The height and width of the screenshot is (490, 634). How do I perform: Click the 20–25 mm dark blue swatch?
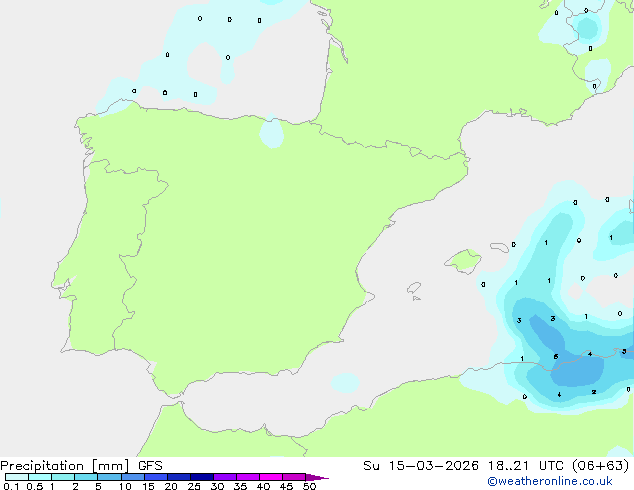[178, 477]
